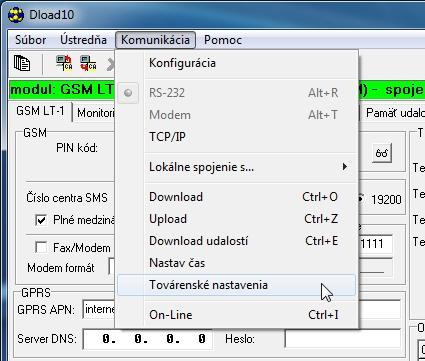Screen dimensions: 425x361
Task: Open the Súbor menu
Action: click(x=30, y=40)
